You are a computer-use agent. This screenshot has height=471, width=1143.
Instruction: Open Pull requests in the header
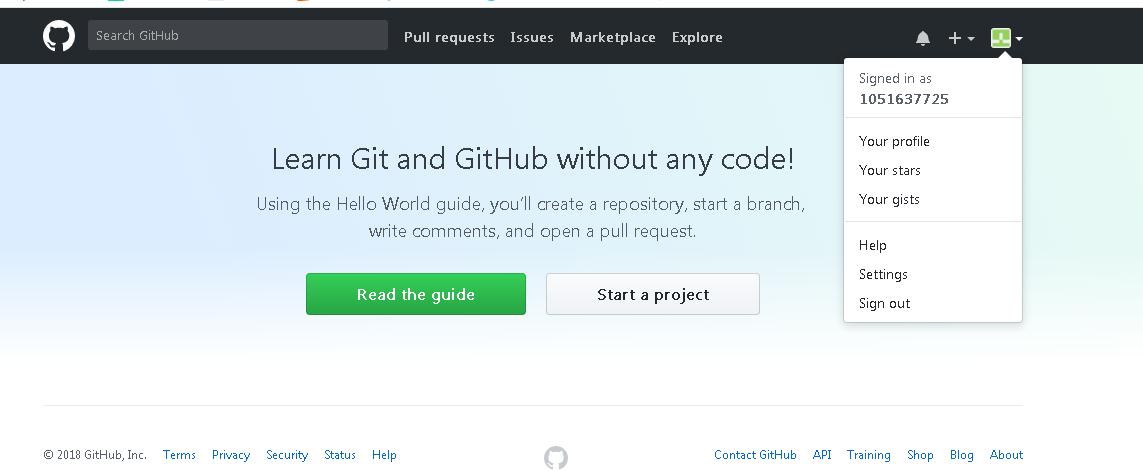[x=449, y=37]
